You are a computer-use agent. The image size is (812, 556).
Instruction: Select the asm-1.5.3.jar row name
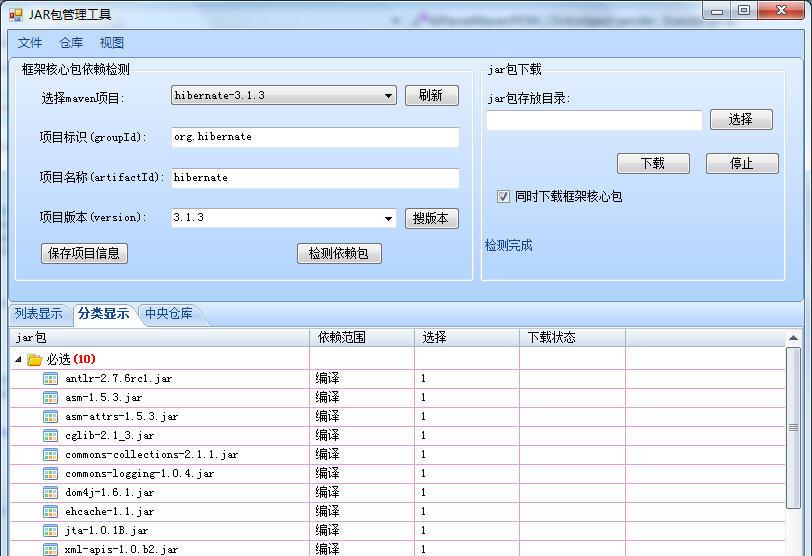(x=104, y=398)
